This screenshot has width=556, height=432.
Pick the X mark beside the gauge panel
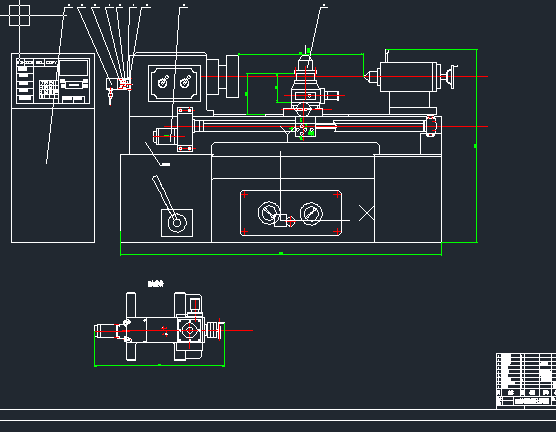pos(366,213)
